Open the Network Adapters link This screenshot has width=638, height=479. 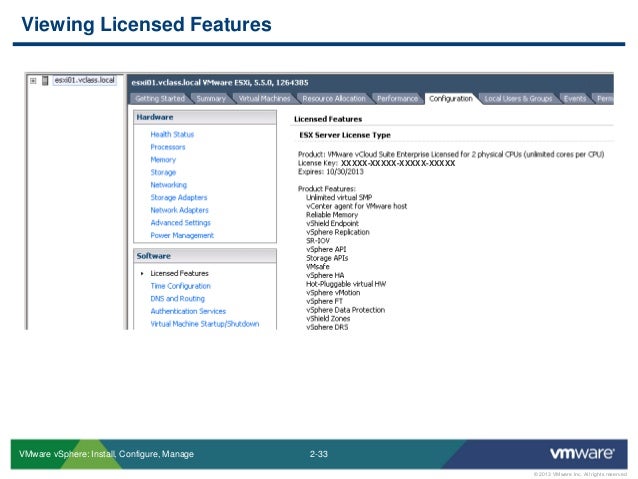[179, 210]
